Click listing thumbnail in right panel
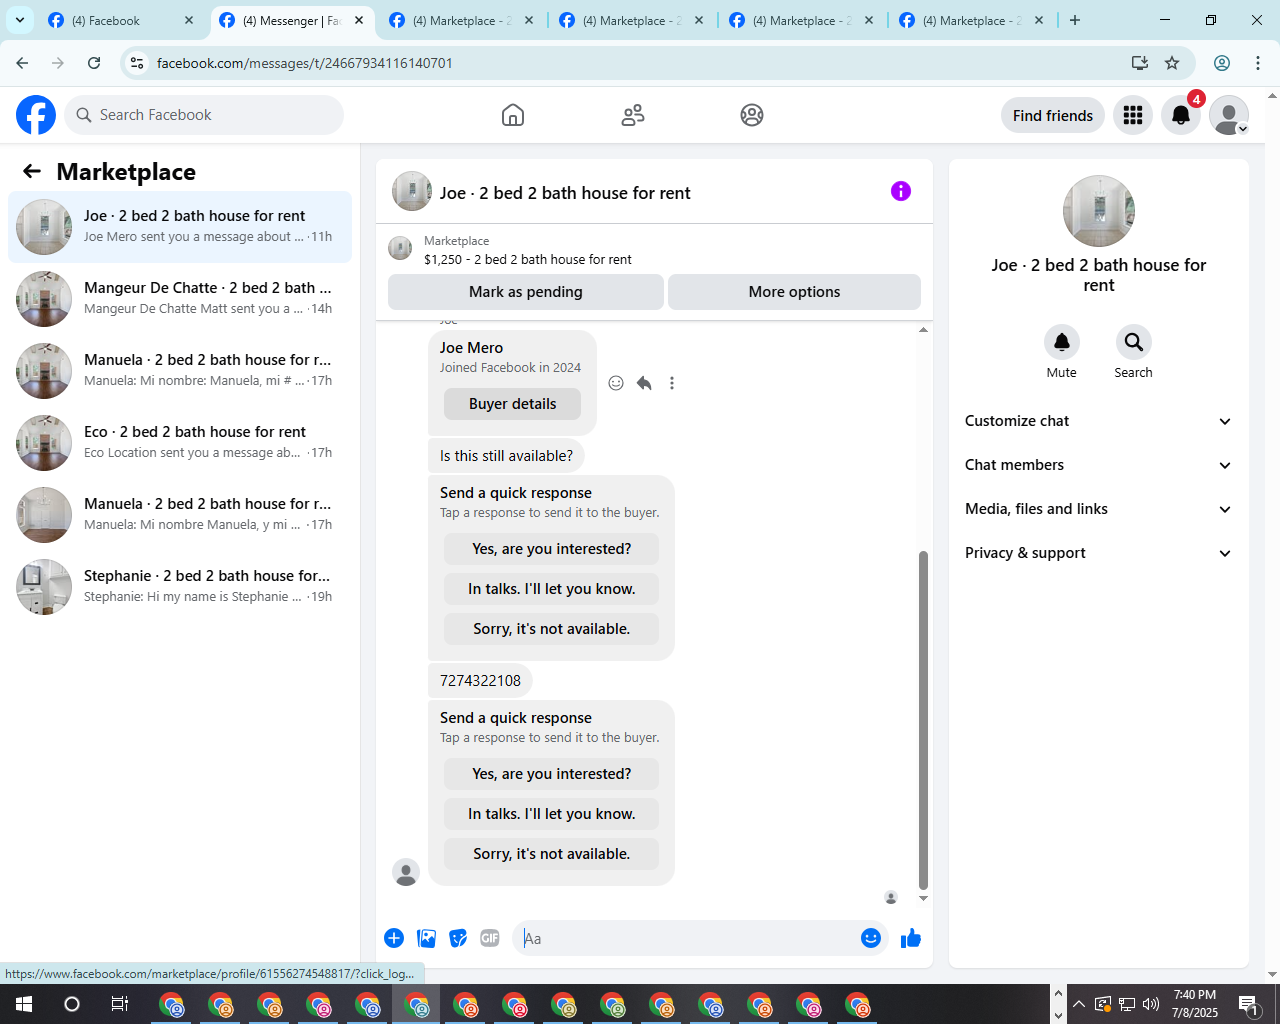Viewport: 1280px width, 1024px height. coord(1099,211)
